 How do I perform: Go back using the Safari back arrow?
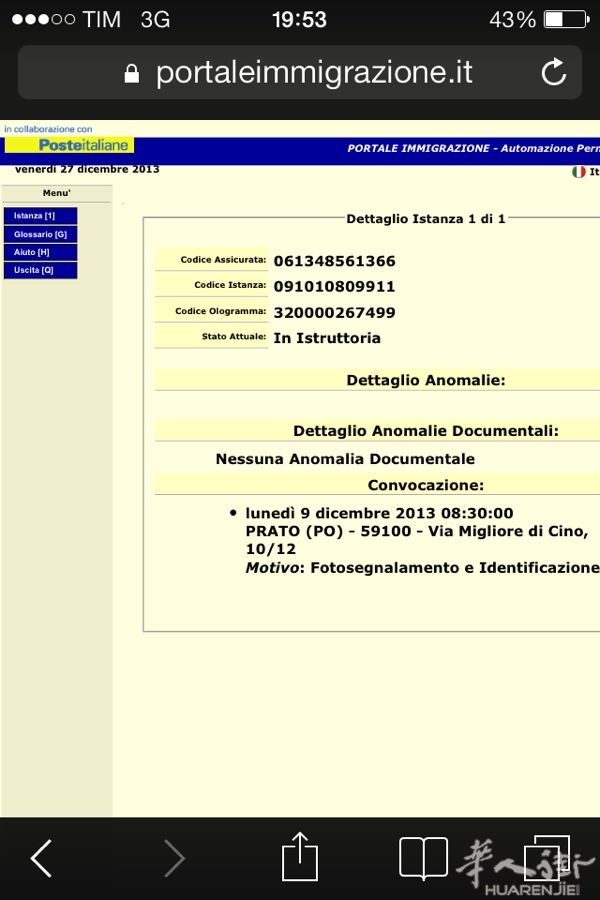[x=41, y=858]
